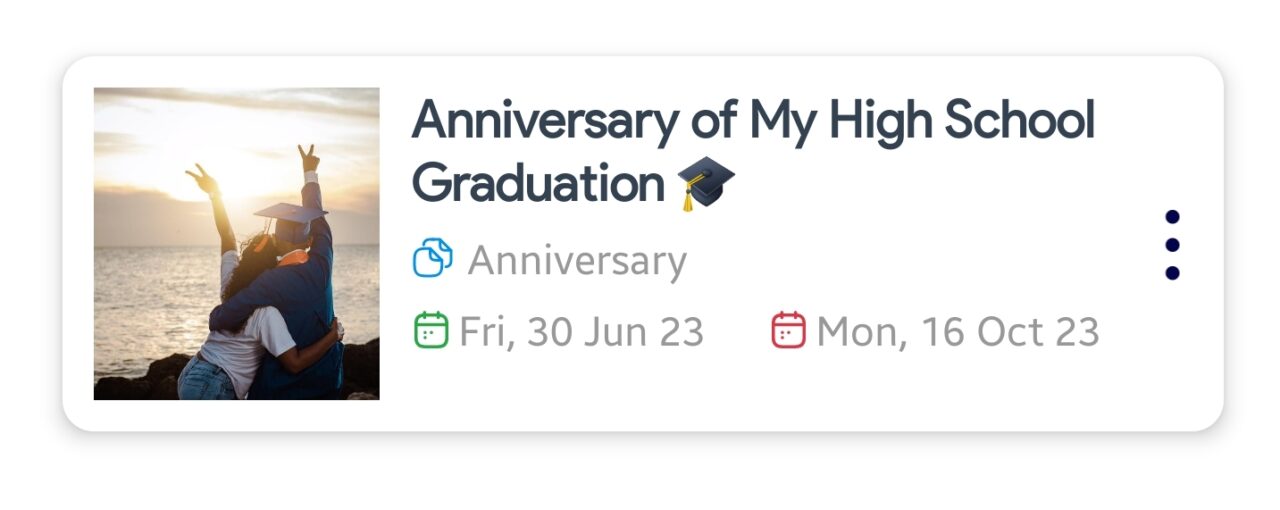Open the three-dot more options menu
This screenshot has height=510, width=1280.
coord(1173,245)
